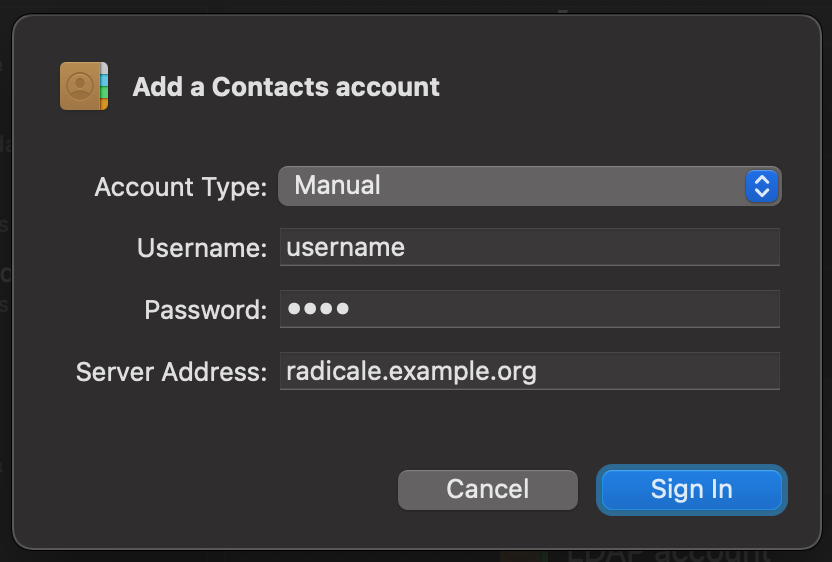The height and width of the screenshot is (562, 832).
Task: Place cursor in 'radicale.example.org' text
Action: 411,371
